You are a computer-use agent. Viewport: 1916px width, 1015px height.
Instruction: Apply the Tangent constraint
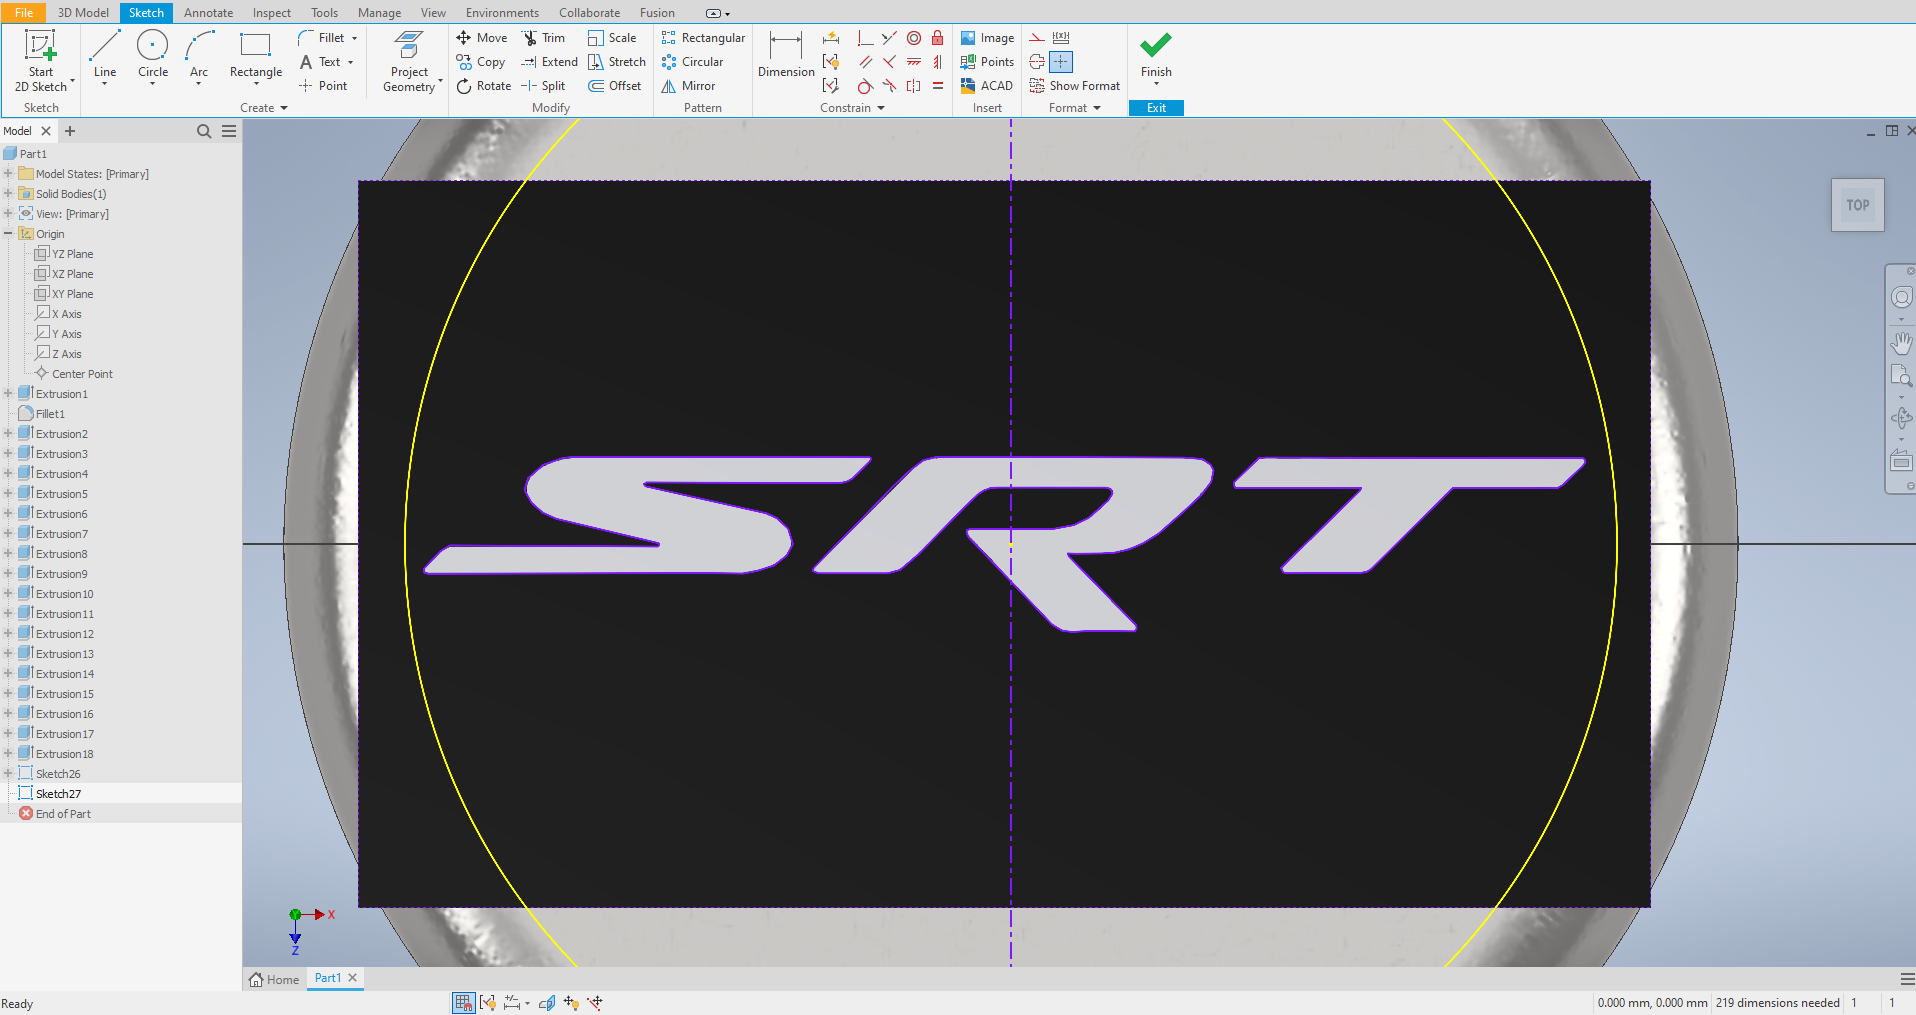865,86
